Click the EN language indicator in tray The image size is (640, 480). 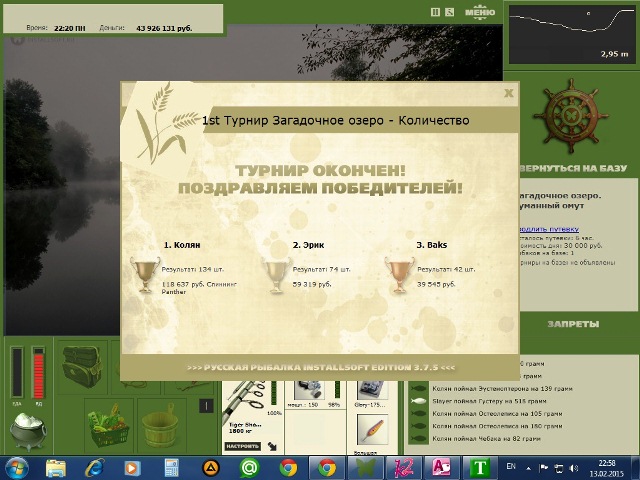click(511, 466)
